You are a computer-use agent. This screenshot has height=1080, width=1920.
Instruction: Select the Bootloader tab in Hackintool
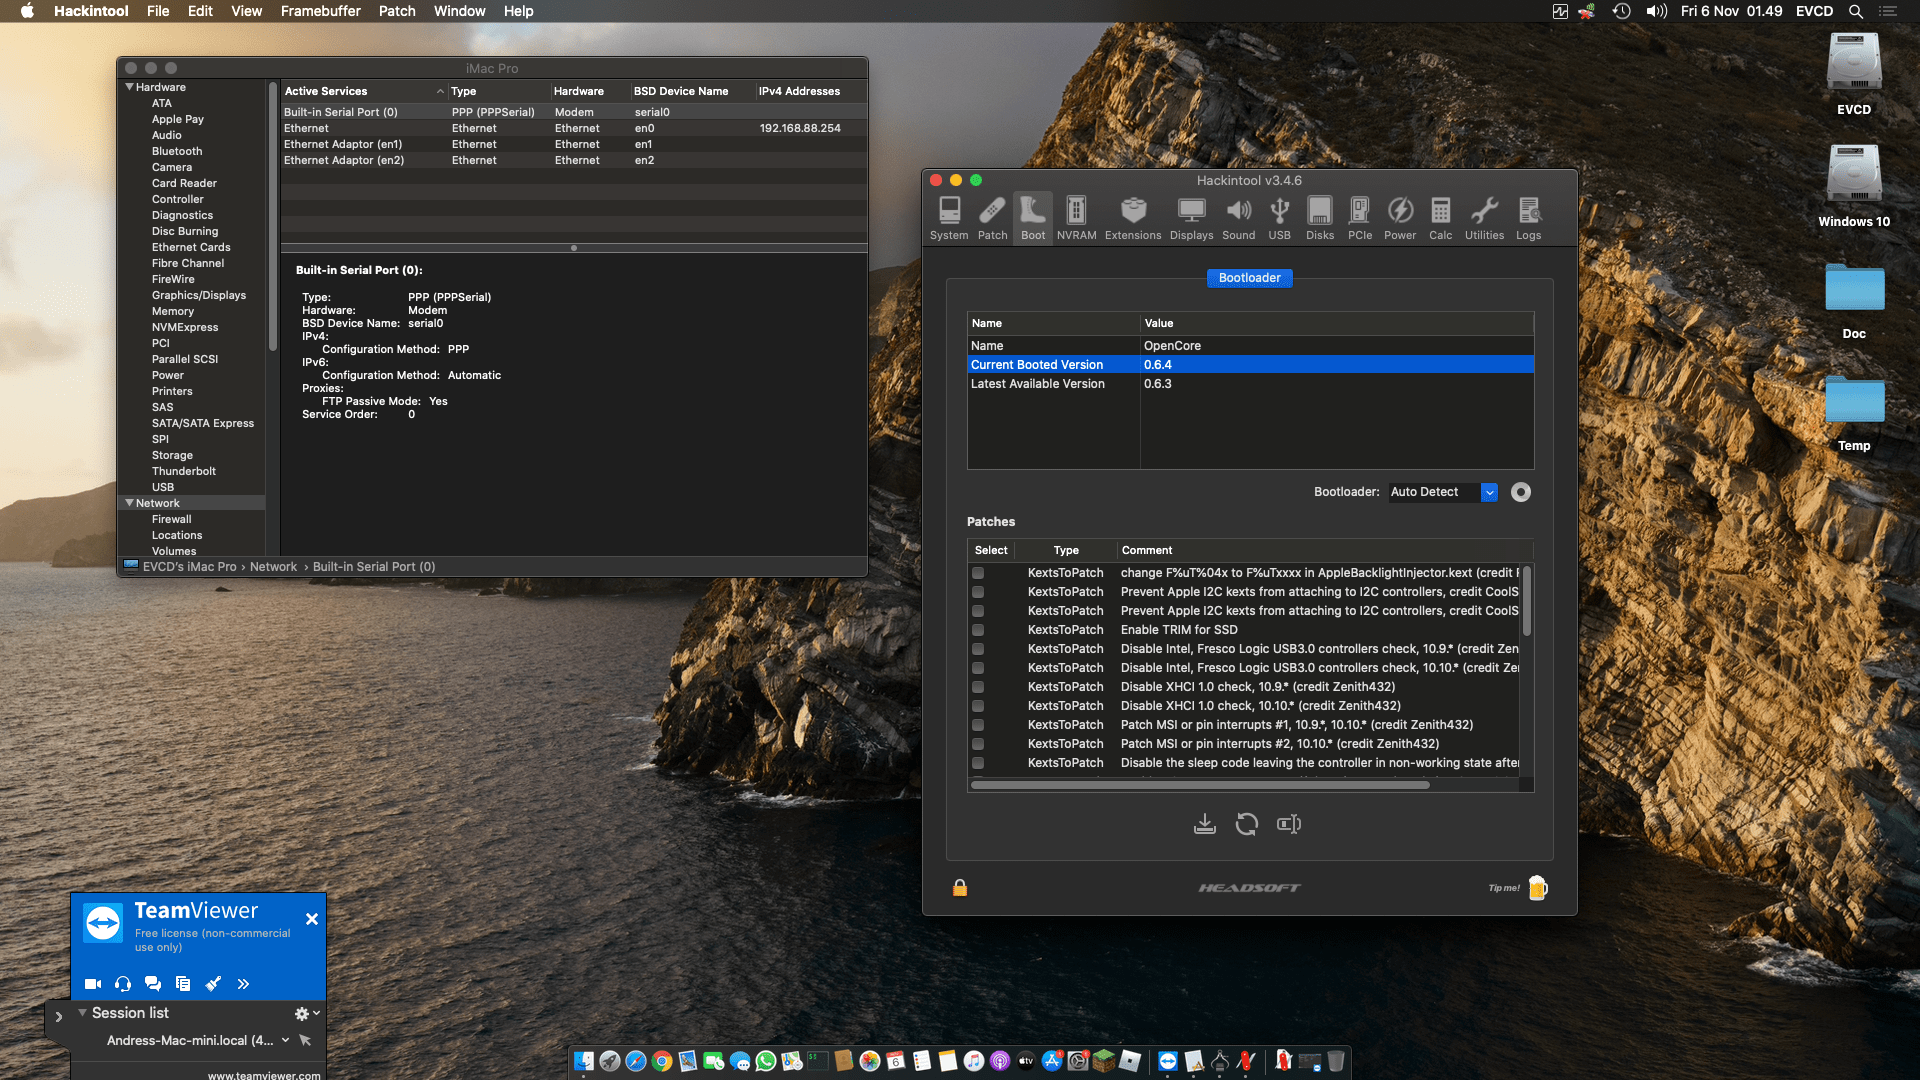point(1249,278)
